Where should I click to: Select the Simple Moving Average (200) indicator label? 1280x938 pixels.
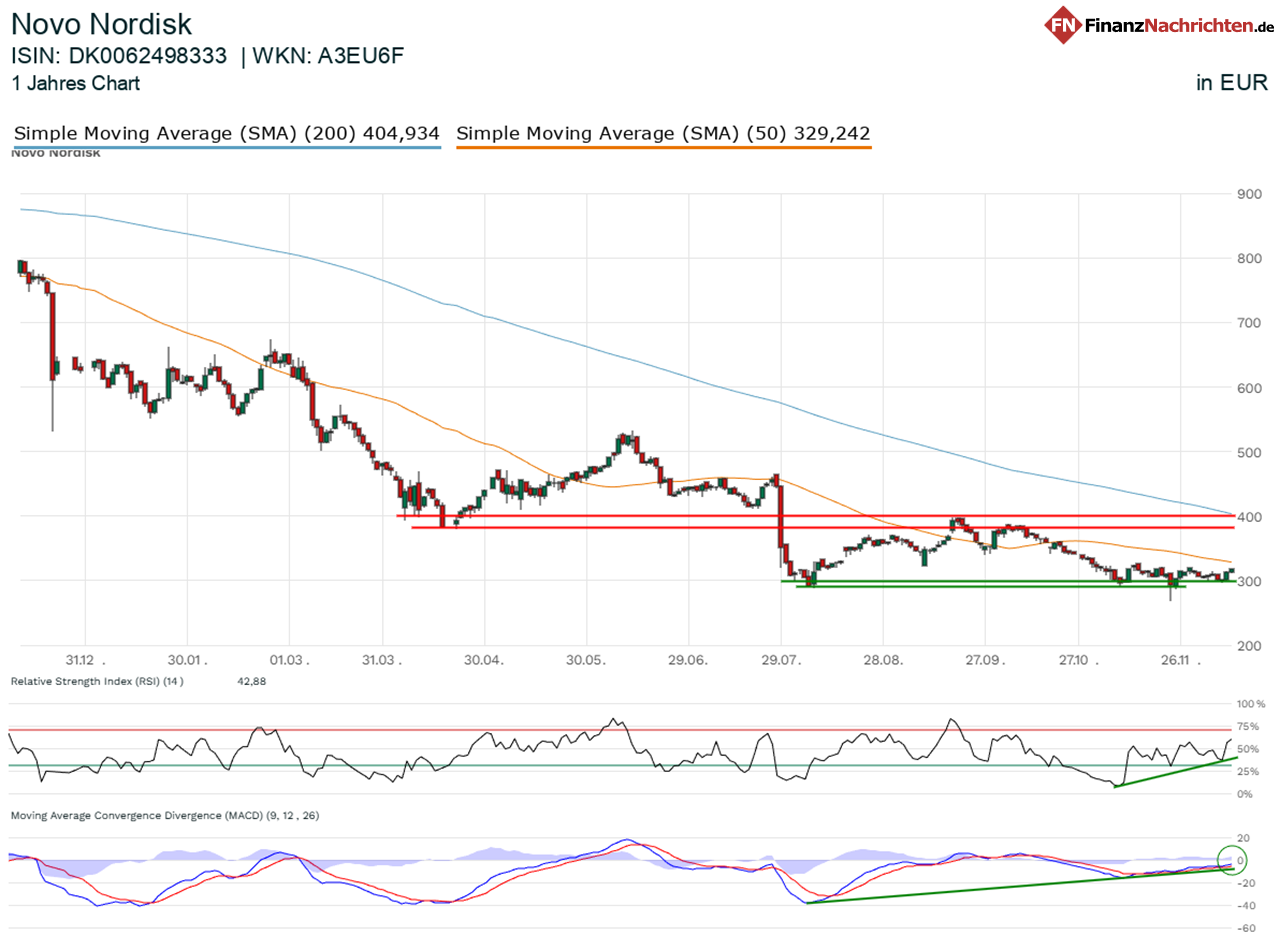(225, 133)
